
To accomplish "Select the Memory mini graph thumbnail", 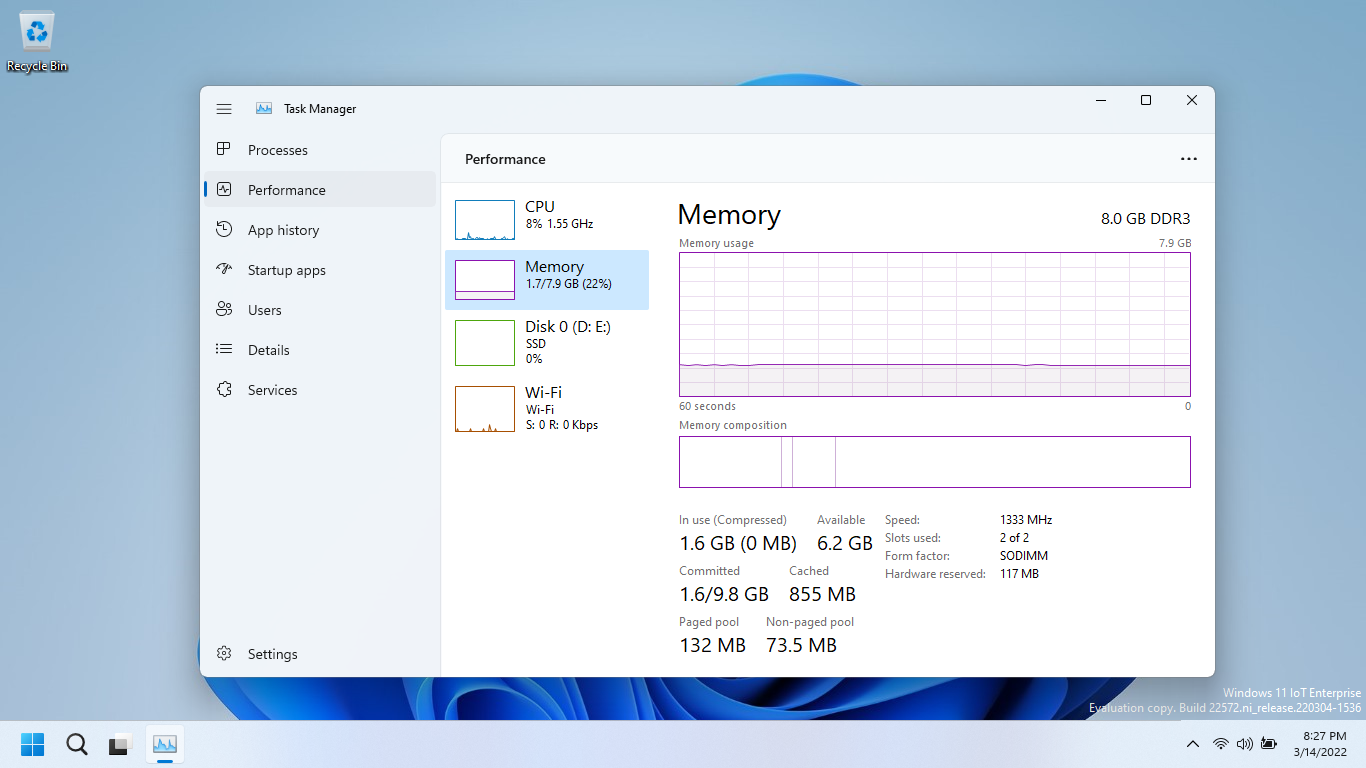I will coord(485,280).
